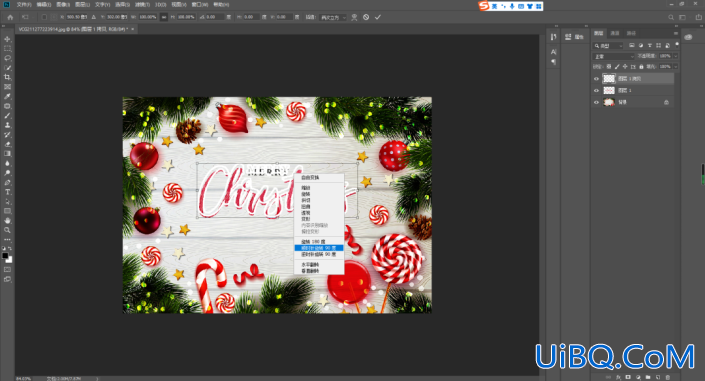Select the Quick Selection tool
Viewport: 705px width, 381px height.
[7, 68]
